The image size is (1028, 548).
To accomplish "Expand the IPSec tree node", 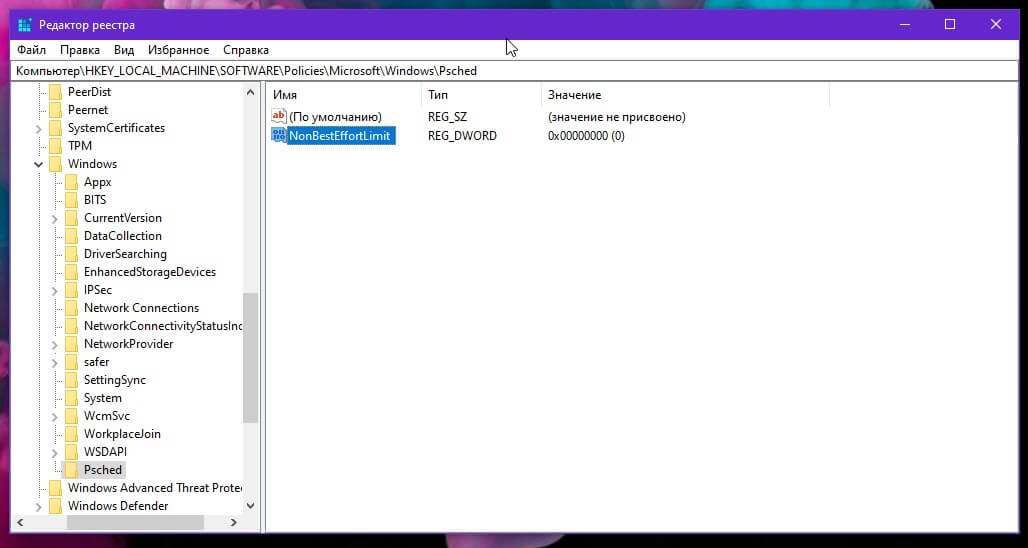I will [55, 290].
